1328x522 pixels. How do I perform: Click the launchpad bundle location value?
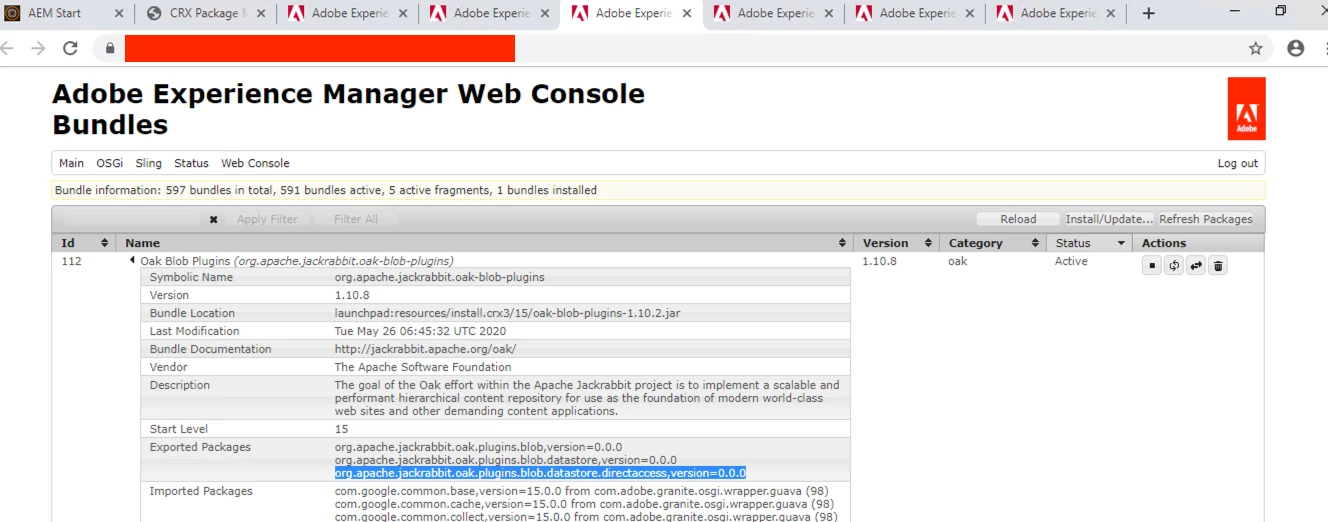click(x=507, y=313)
